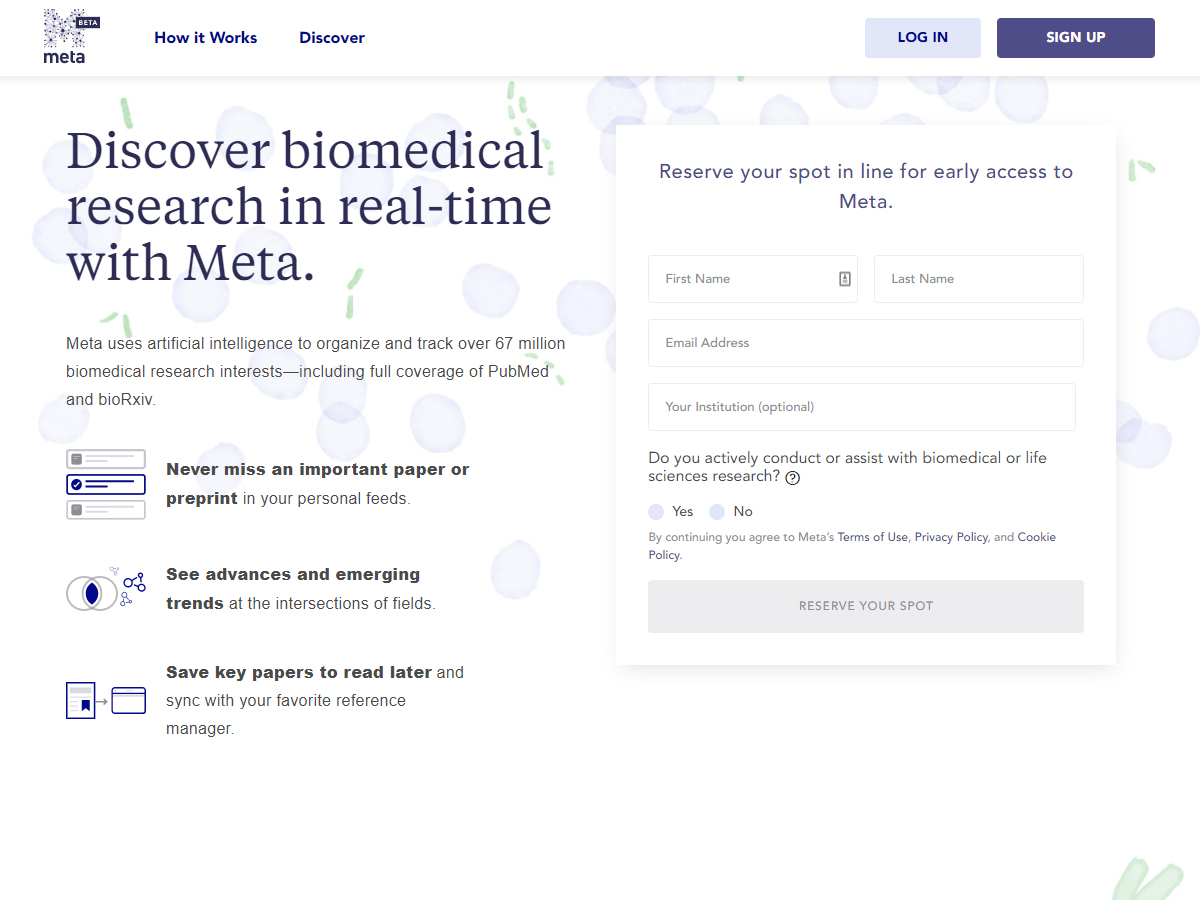Open the How it Works page

coord(205,38)
